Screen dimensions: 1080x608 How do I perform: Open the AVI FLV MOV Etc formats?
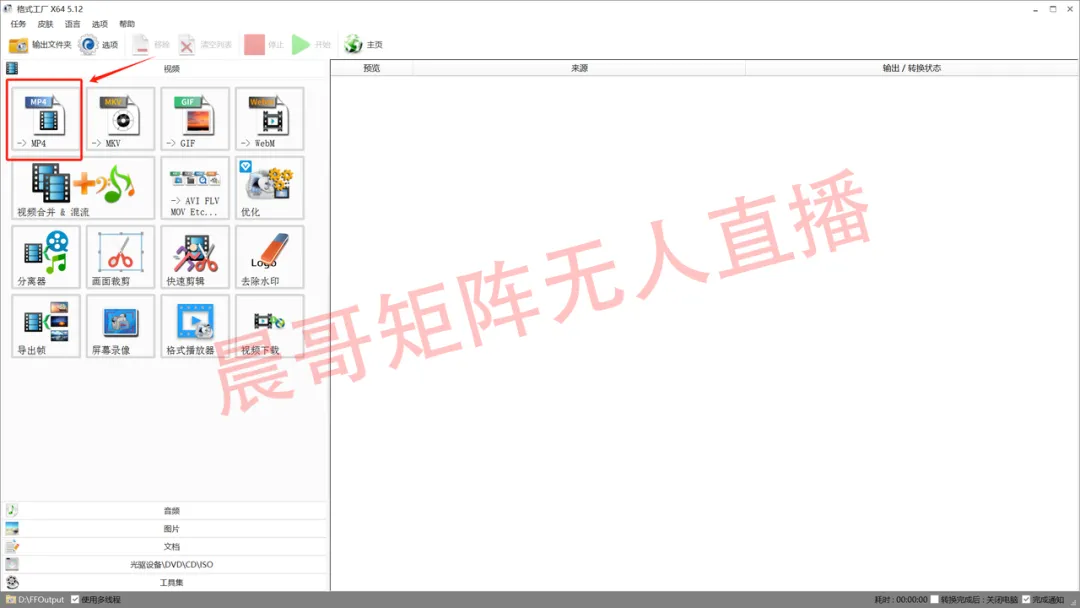[x=195, y=188]
